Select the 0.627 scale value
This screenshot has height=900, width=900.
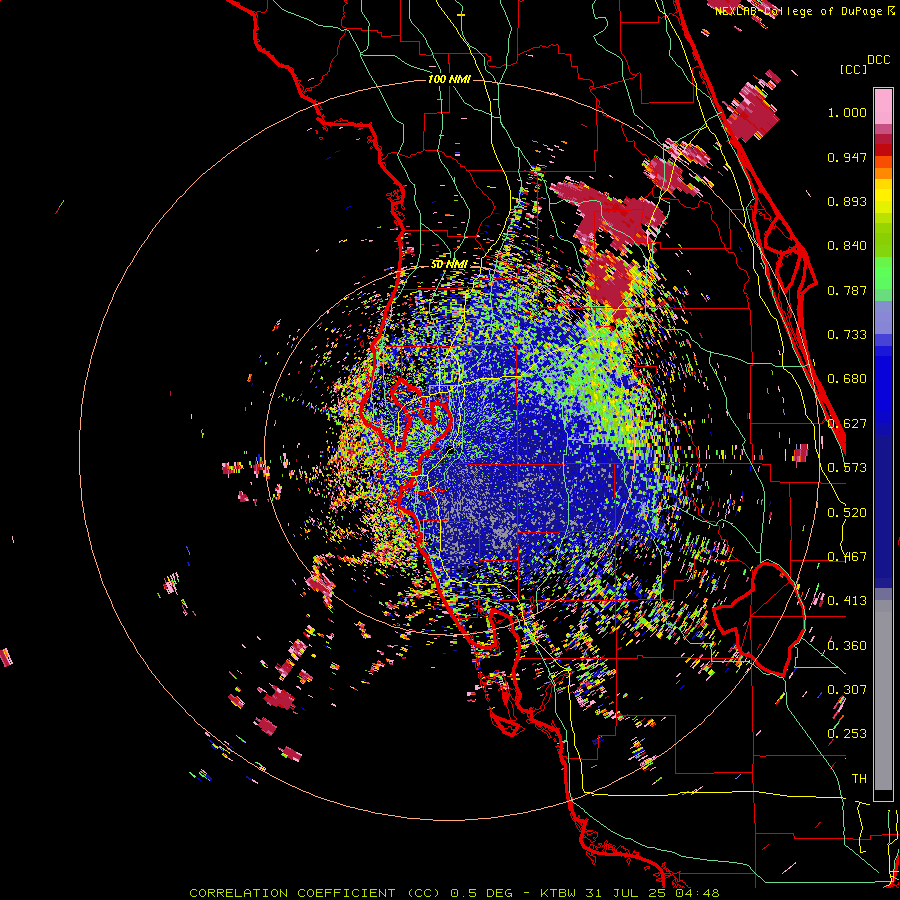[x=847, y=424]
